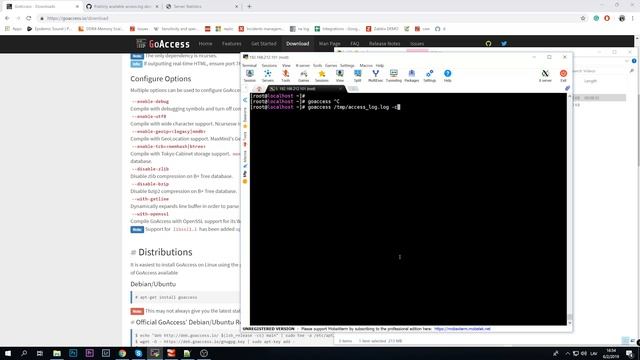The image size is (640, 360).
Task: Open Issues in GoAccess navbar
Action: [417, 44]
